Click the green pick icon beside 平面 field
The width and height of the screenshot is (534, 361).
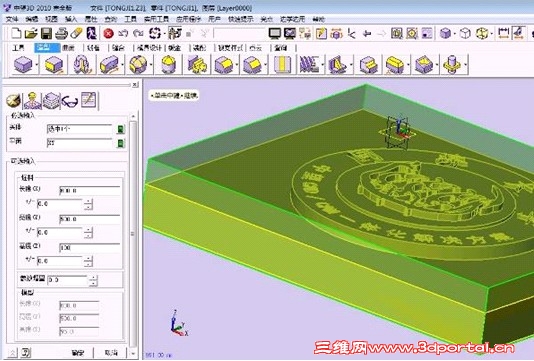point(121,143)
